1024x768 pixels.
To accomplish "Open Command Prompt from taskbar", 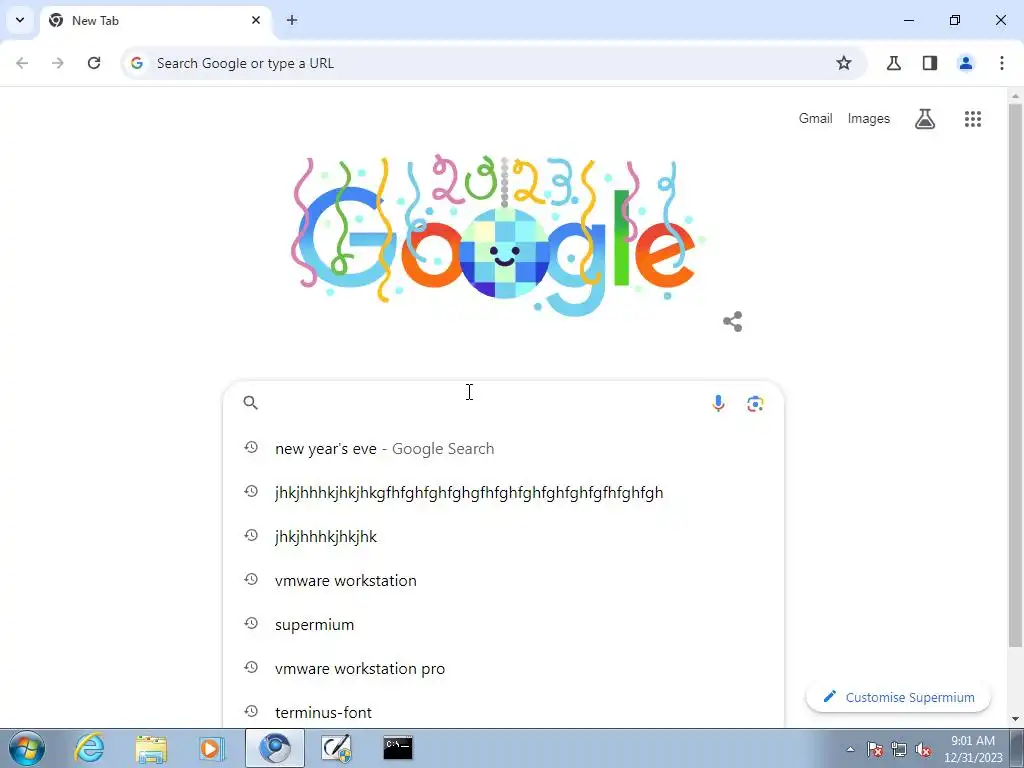I will pos(398,748).
